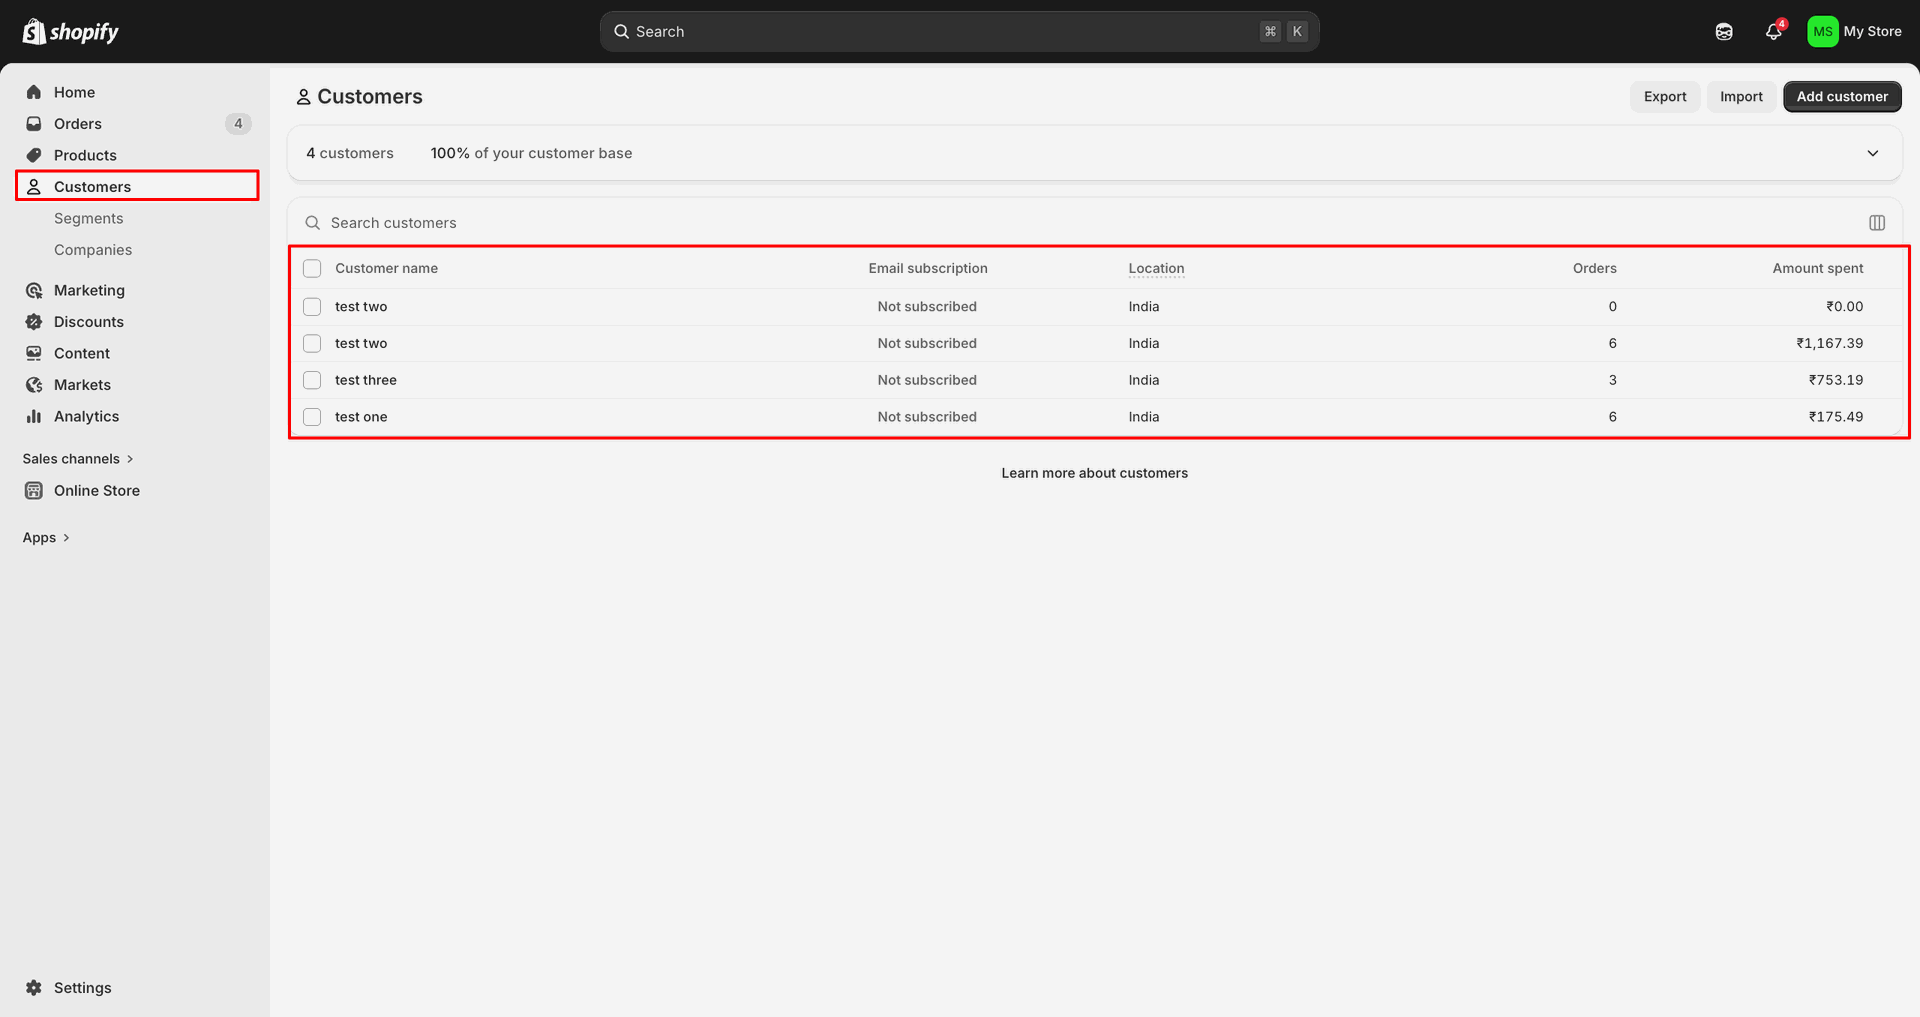
Task: Focus the top Search bar
Action: (959, 32)
